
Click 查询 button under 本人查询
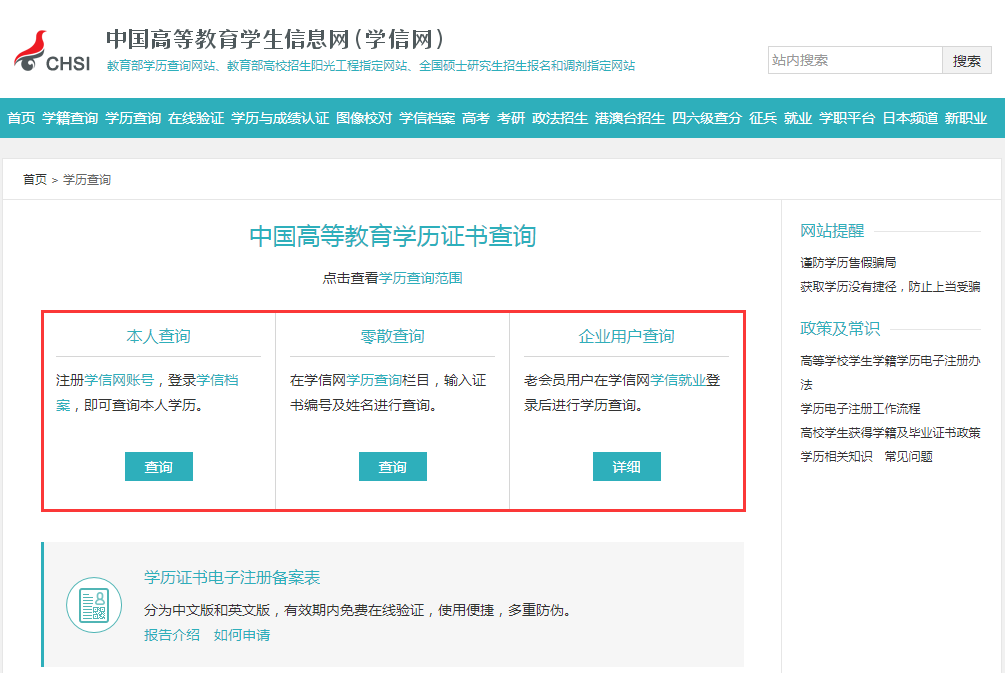[159, 467]
